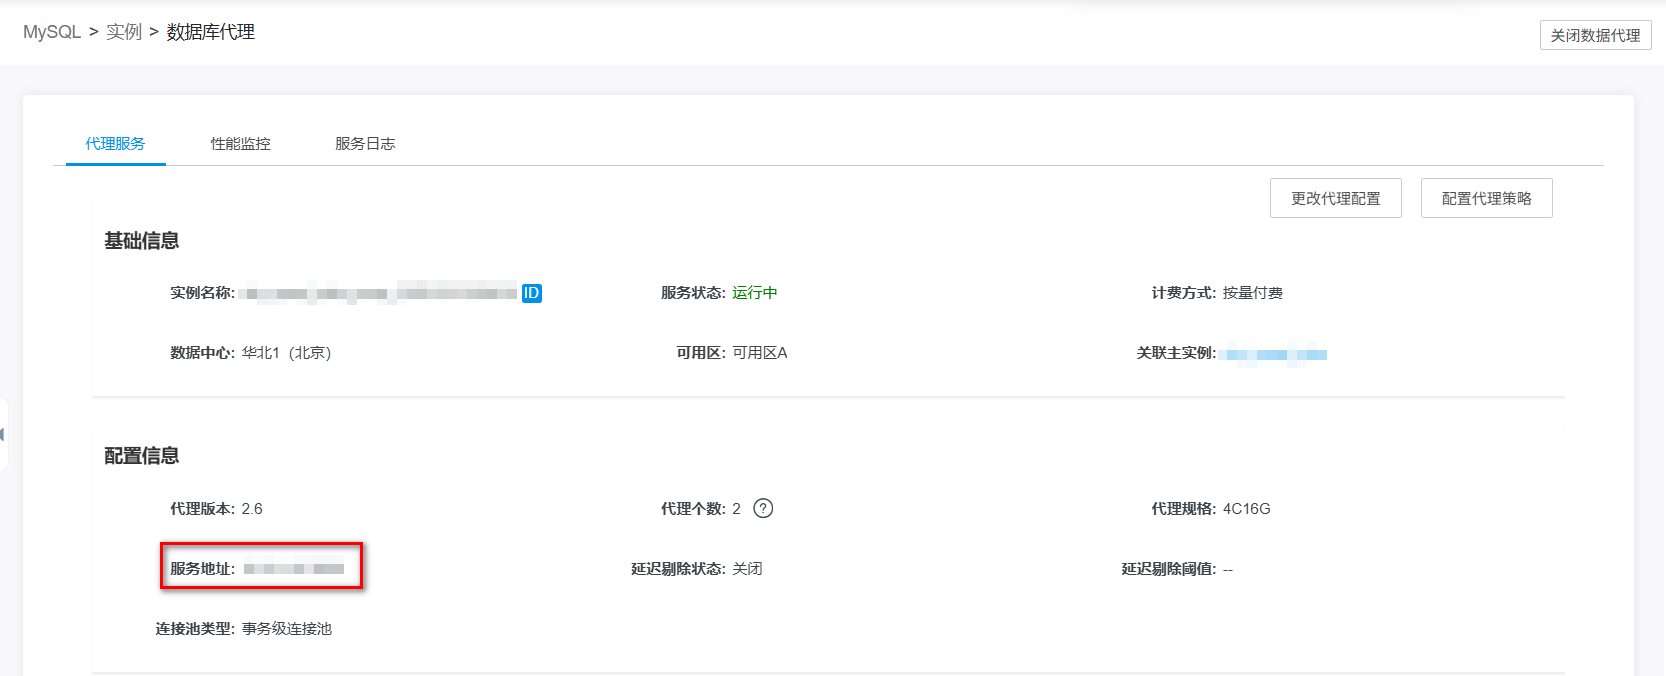Viewport: 1666px width, 676px height.
Task: Click the green 运行中 status text
Action: 754,293
